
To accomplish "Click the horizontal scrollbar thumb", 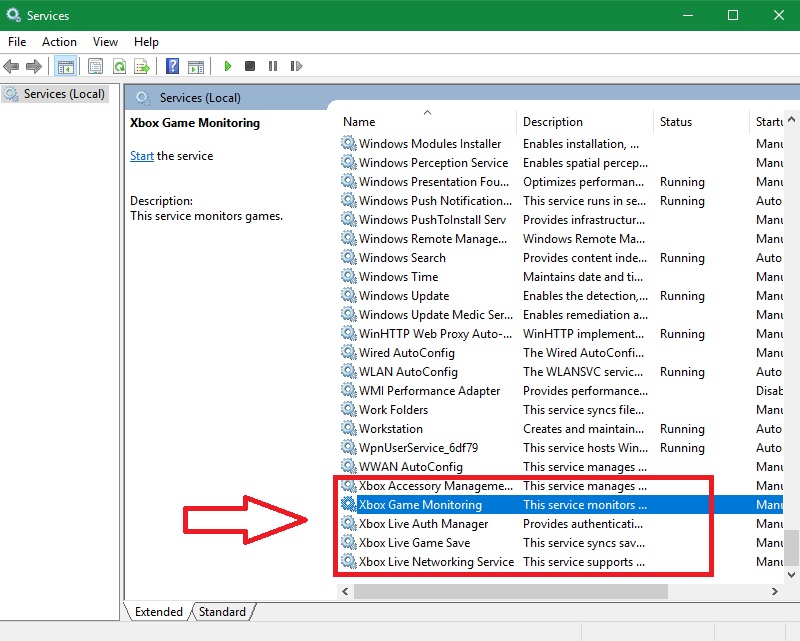I will [x=511, y=591].
